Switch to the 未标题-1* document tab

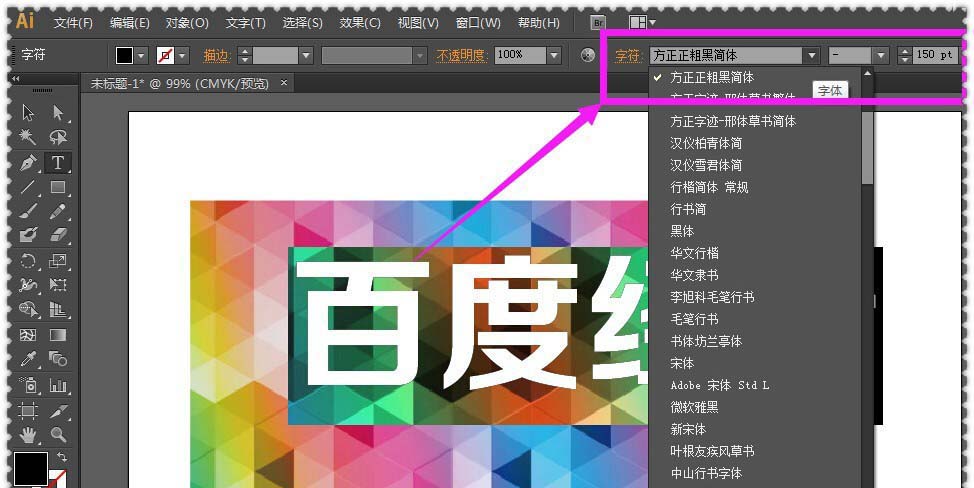(x=180, y=83)
